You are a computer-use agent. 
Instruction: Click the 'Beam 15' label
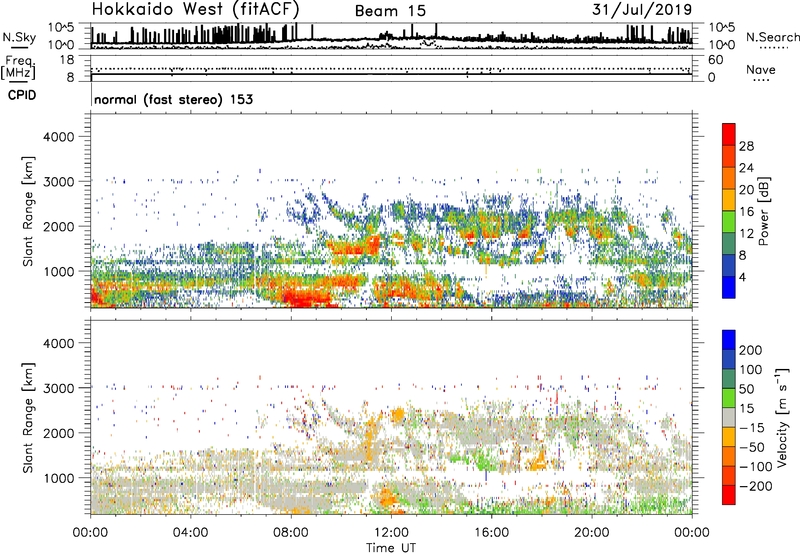[390, 11]
